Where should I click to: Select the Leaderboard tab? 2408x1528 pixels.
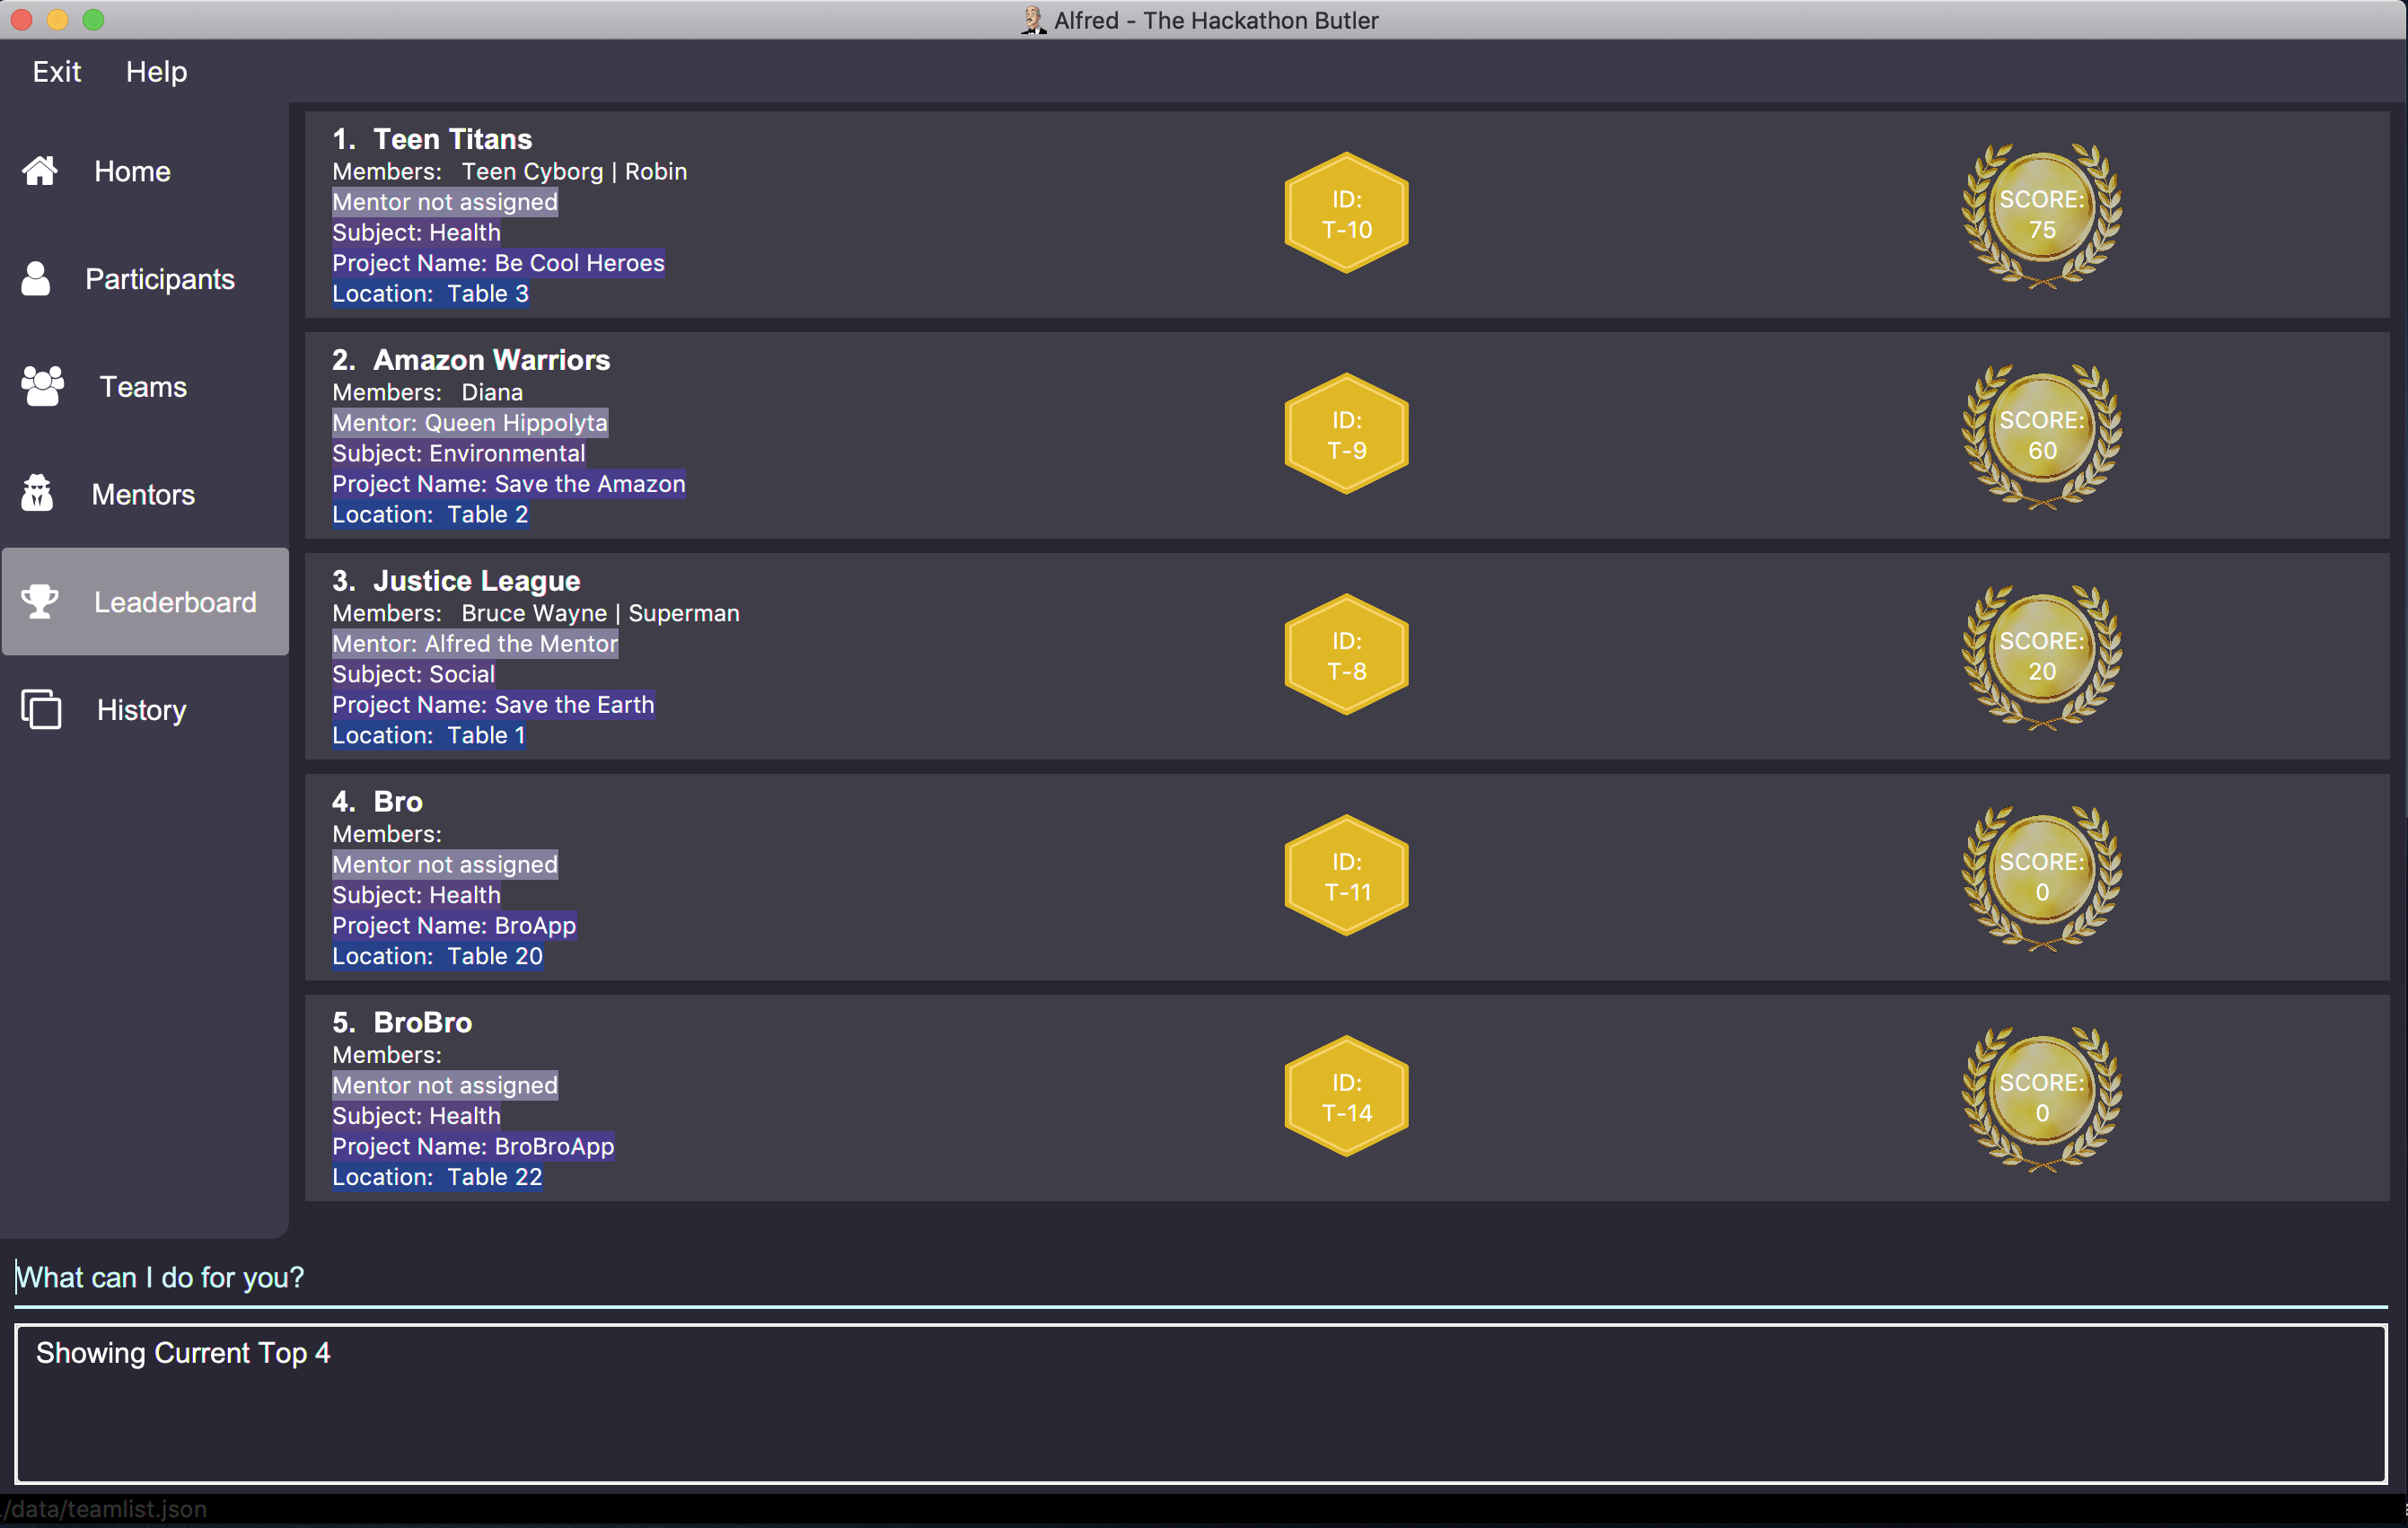tap(145, 602)
